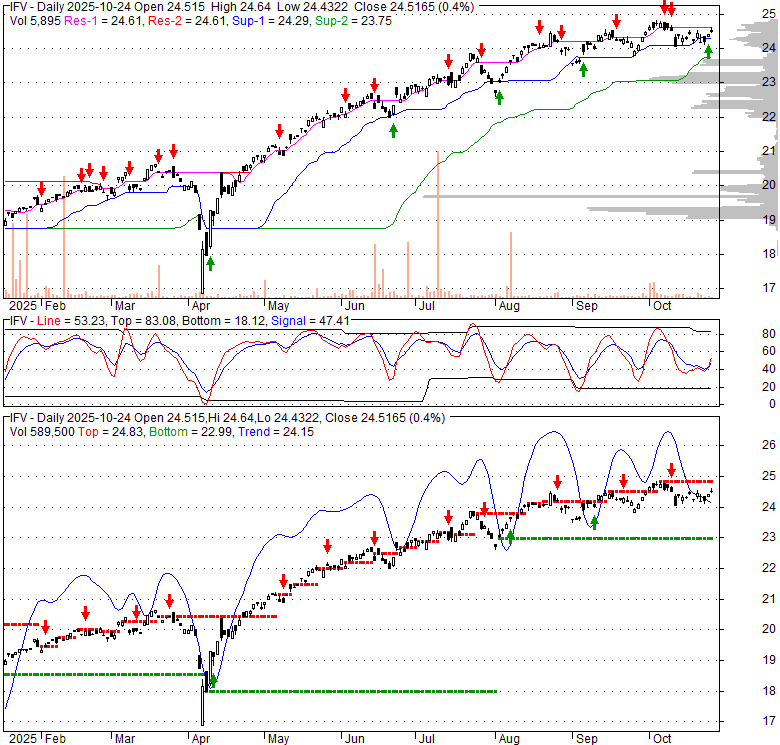The image size is (780, 745).
Task: Click the green up arrow in early September on the top chart
Action: click(583, 69)
